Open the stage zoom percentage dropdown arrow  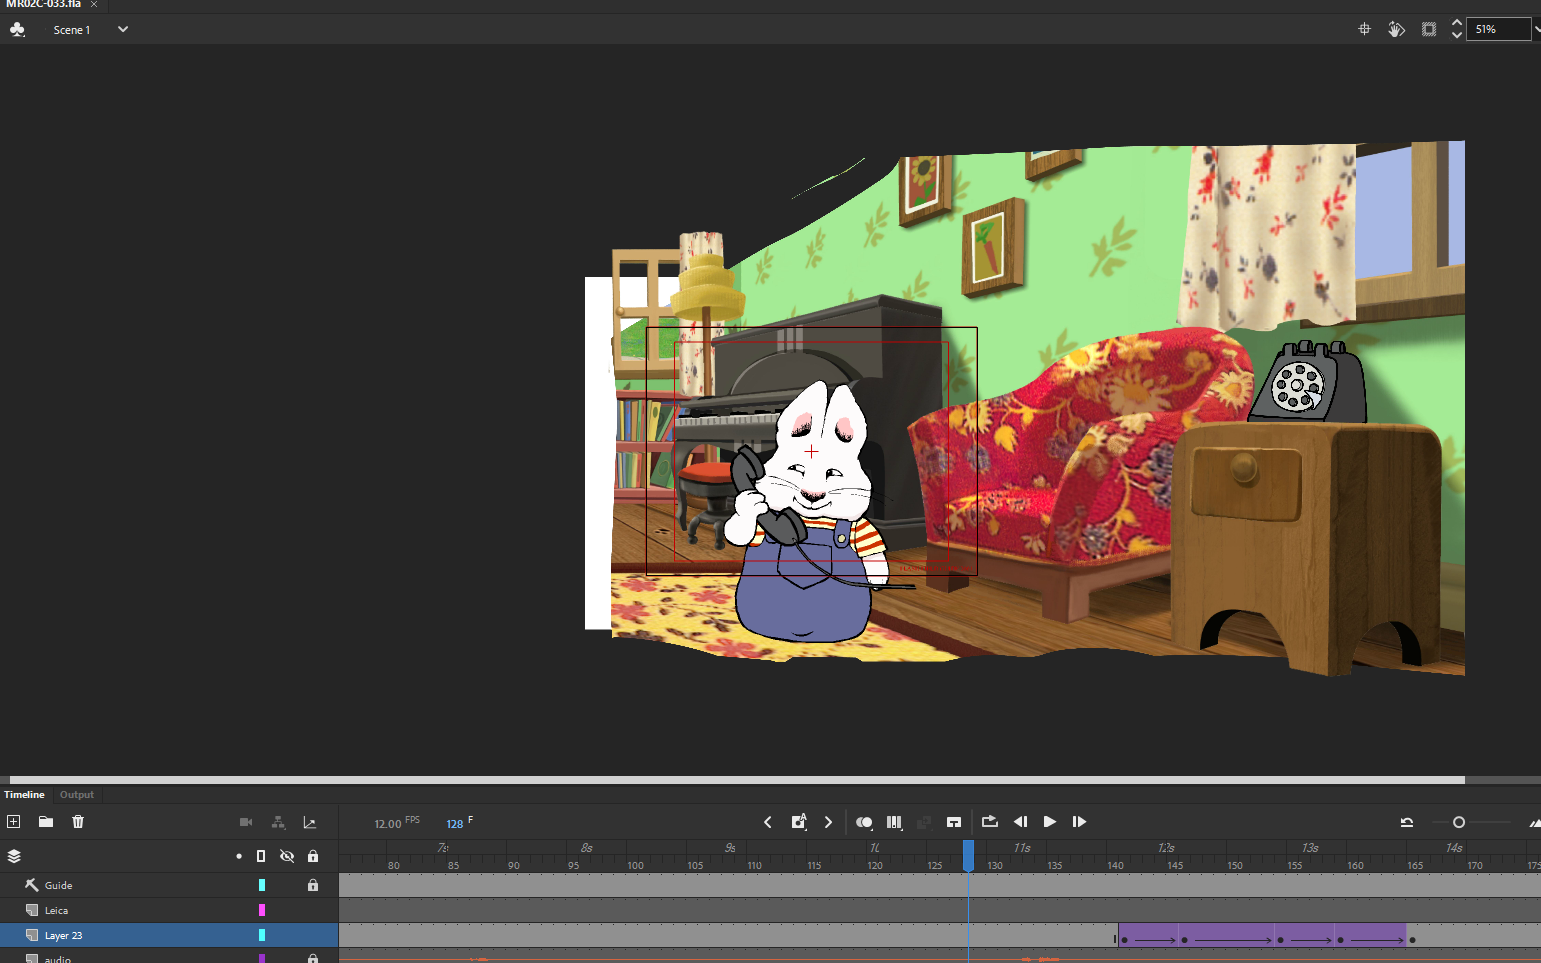tap(1536, 29)
